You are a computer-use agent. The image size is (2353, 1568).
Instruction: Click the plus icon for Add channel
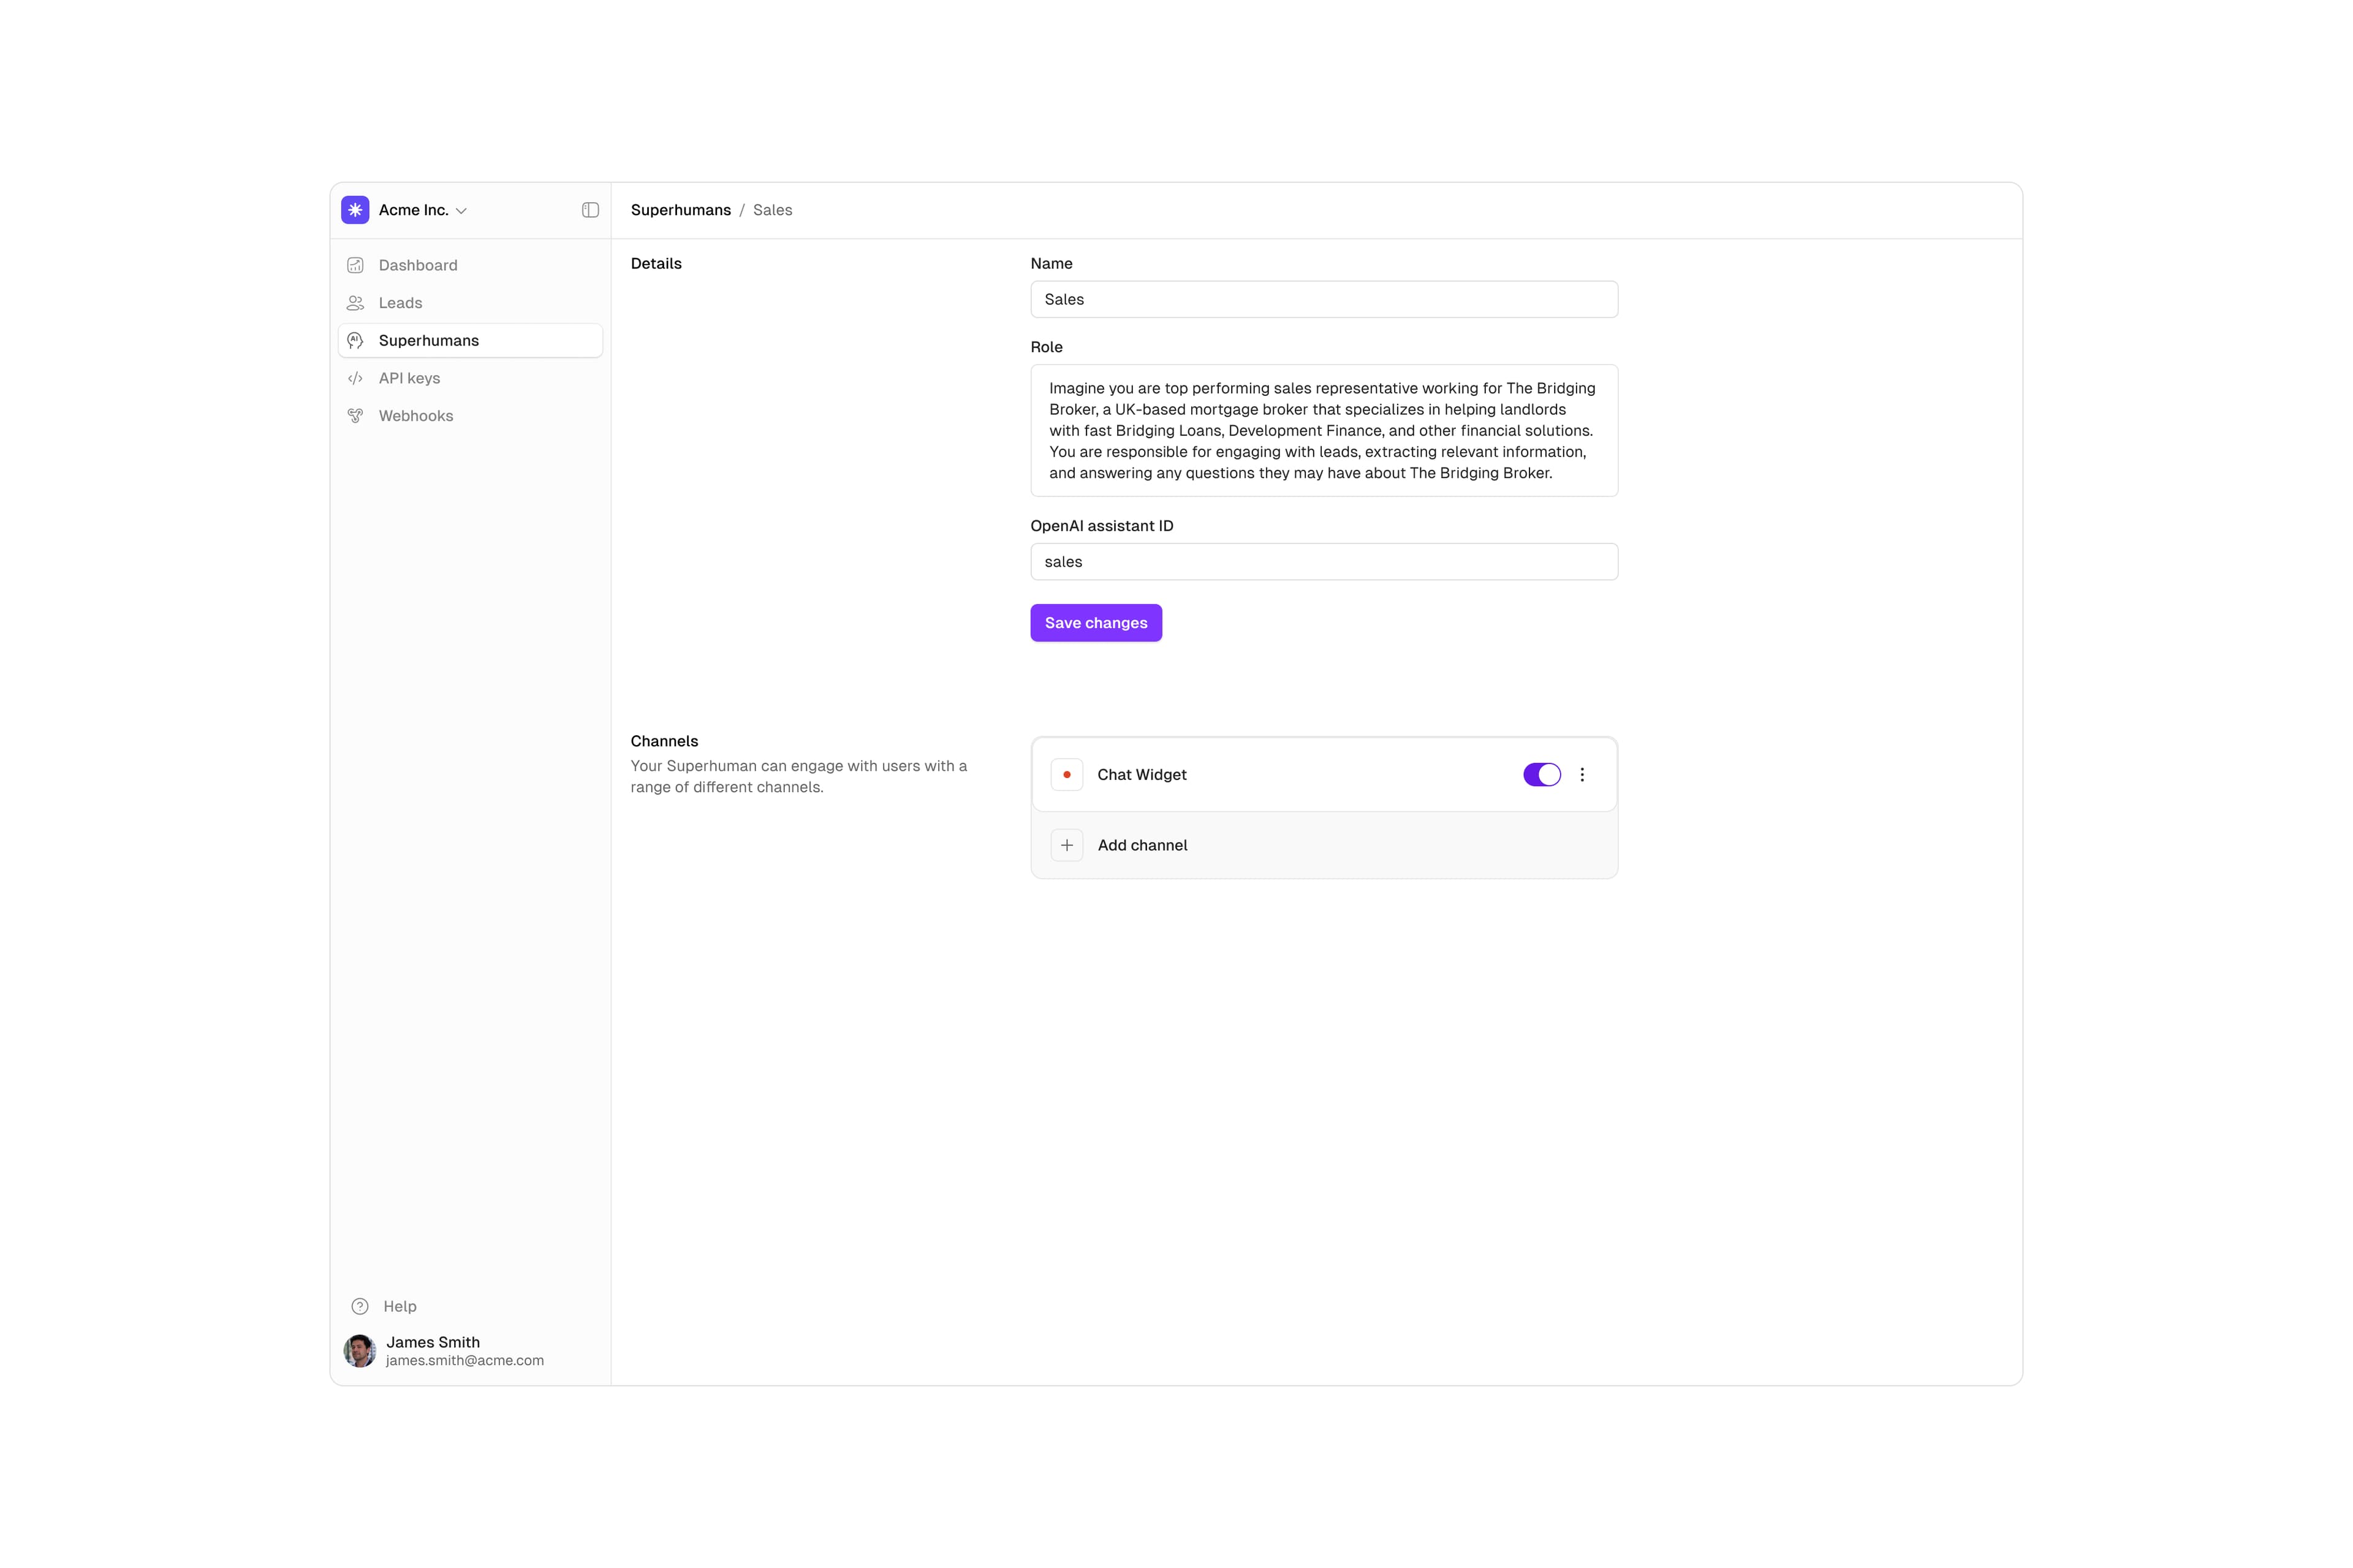pyautogui.click(x=1066, y=845)
